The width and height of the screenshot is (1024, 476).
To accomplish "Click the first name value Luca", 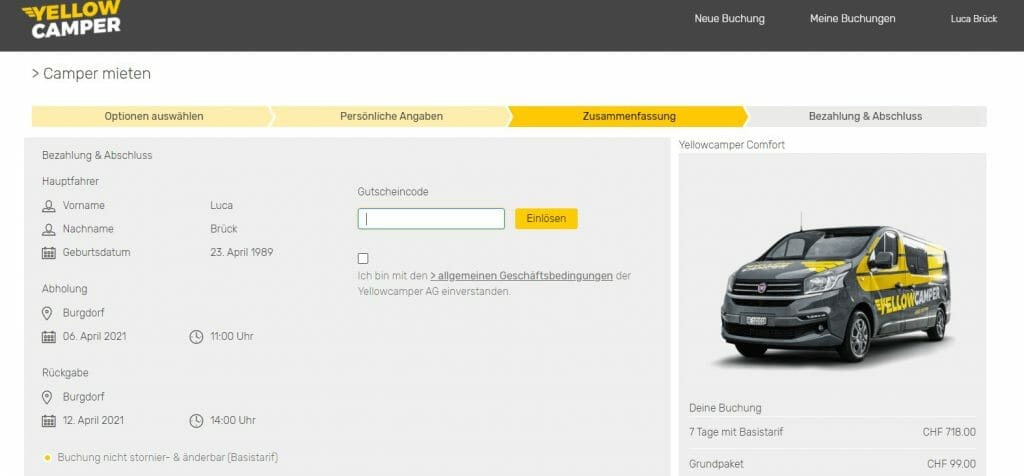I will [x=221, y=206].
